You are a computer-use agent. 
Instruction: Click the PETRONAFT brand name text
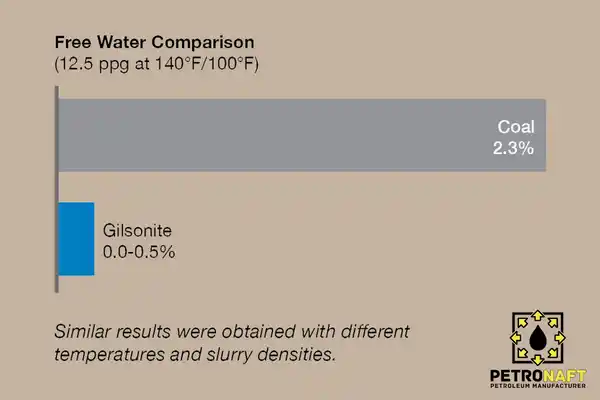pyautogui.click(x=538, y=375)
